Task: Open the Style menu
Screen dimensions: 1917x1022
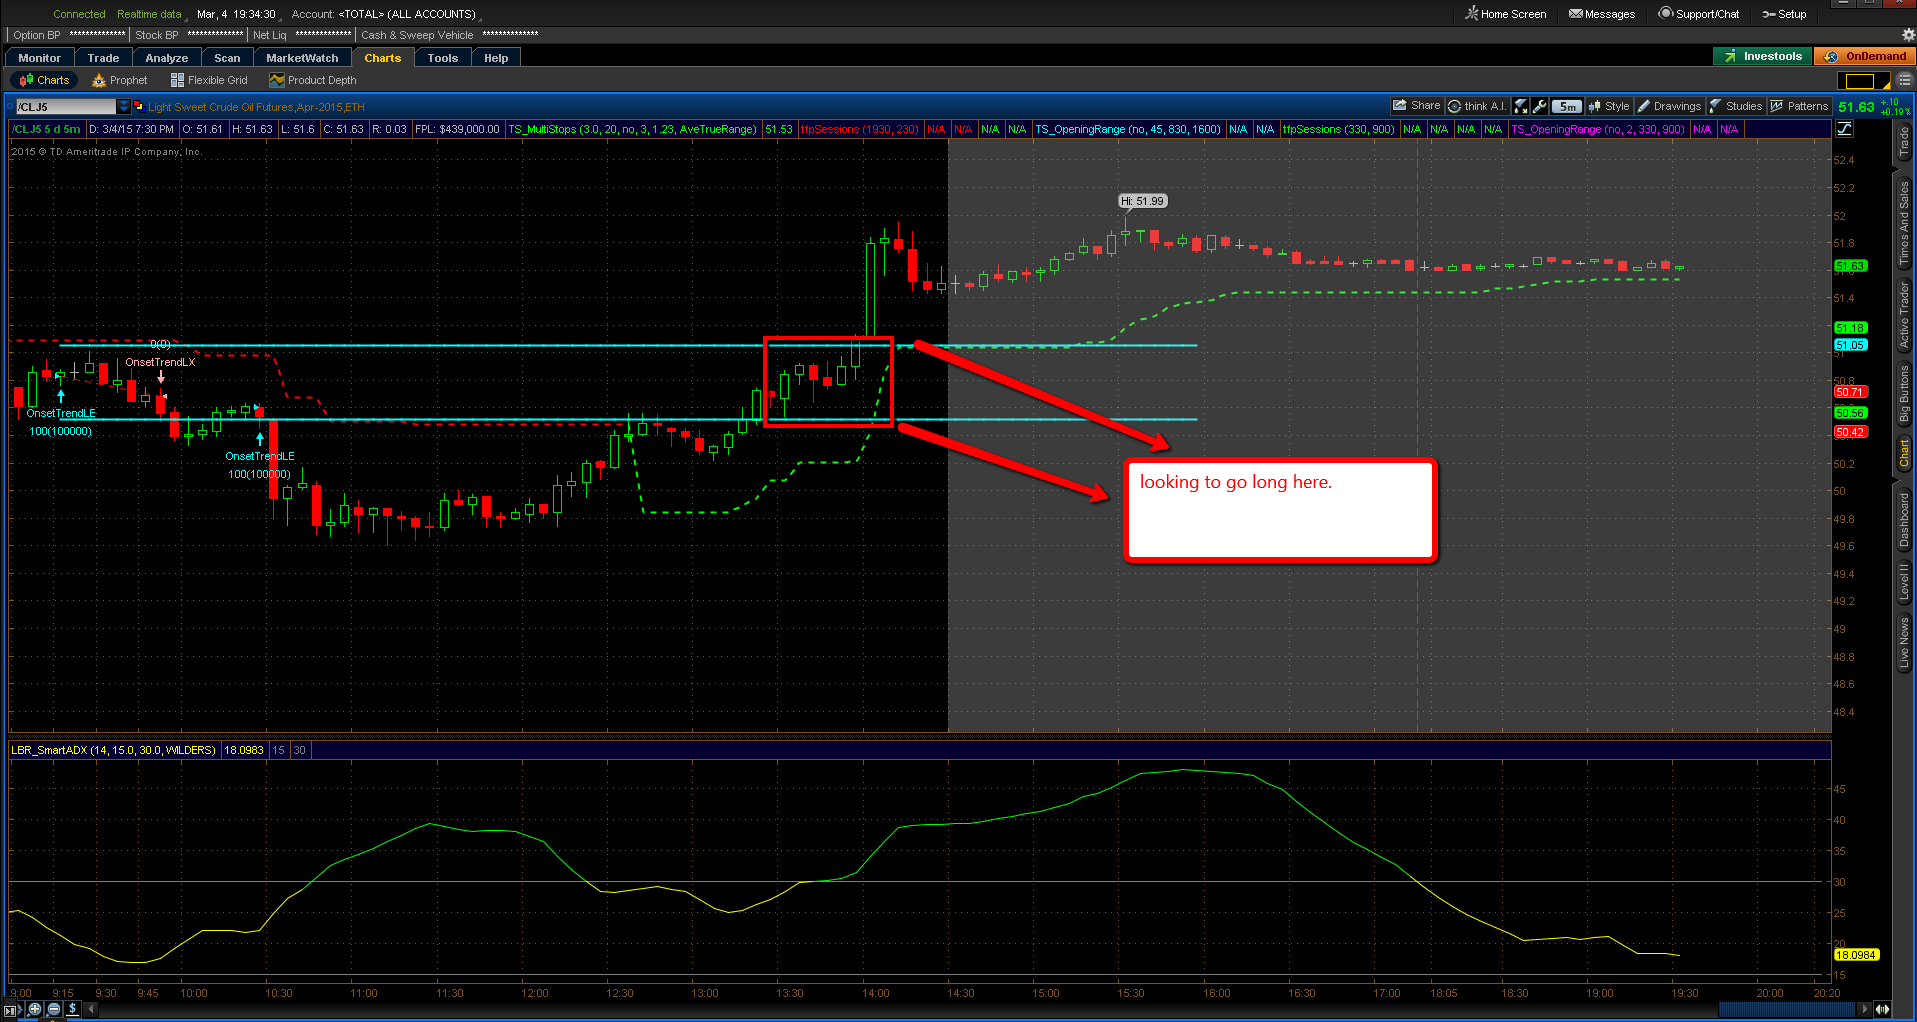Action: [x=1610, y=106]
